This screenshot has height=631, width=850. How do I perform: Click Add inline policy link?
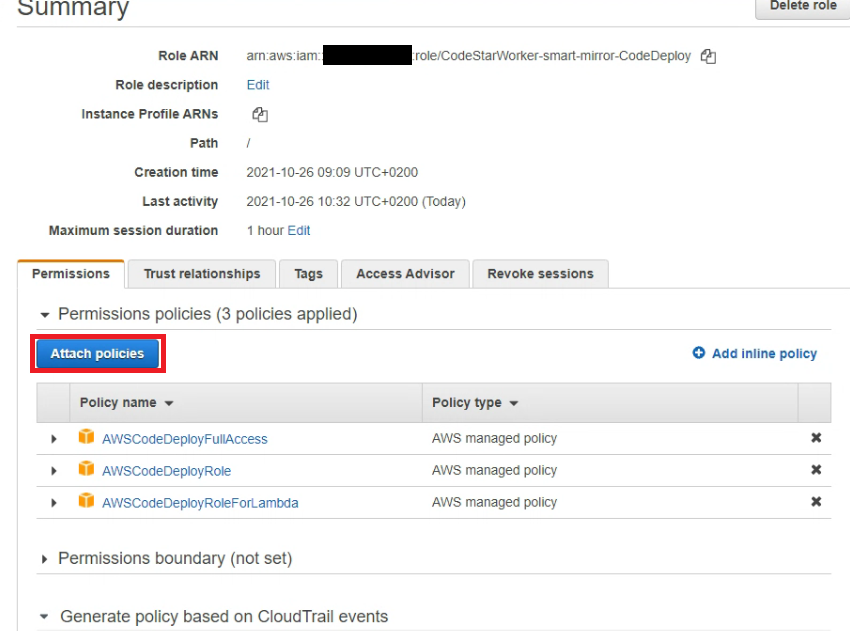[x=764, y=353]
